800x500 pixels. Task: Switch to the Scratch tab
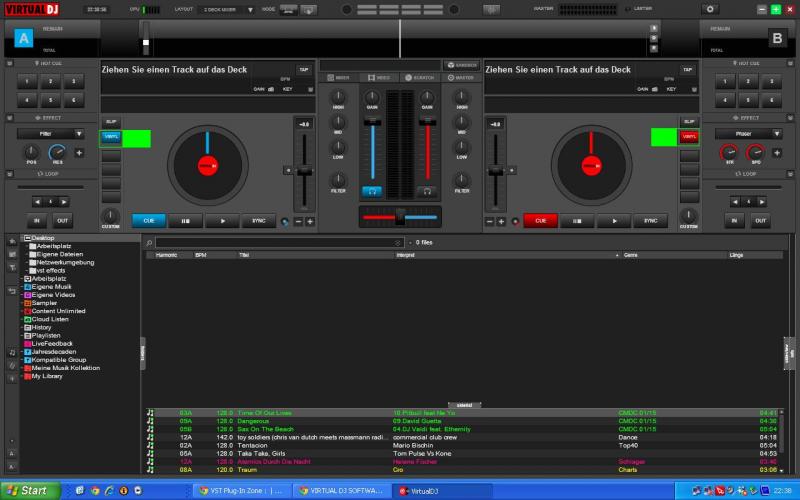point(420,78)
